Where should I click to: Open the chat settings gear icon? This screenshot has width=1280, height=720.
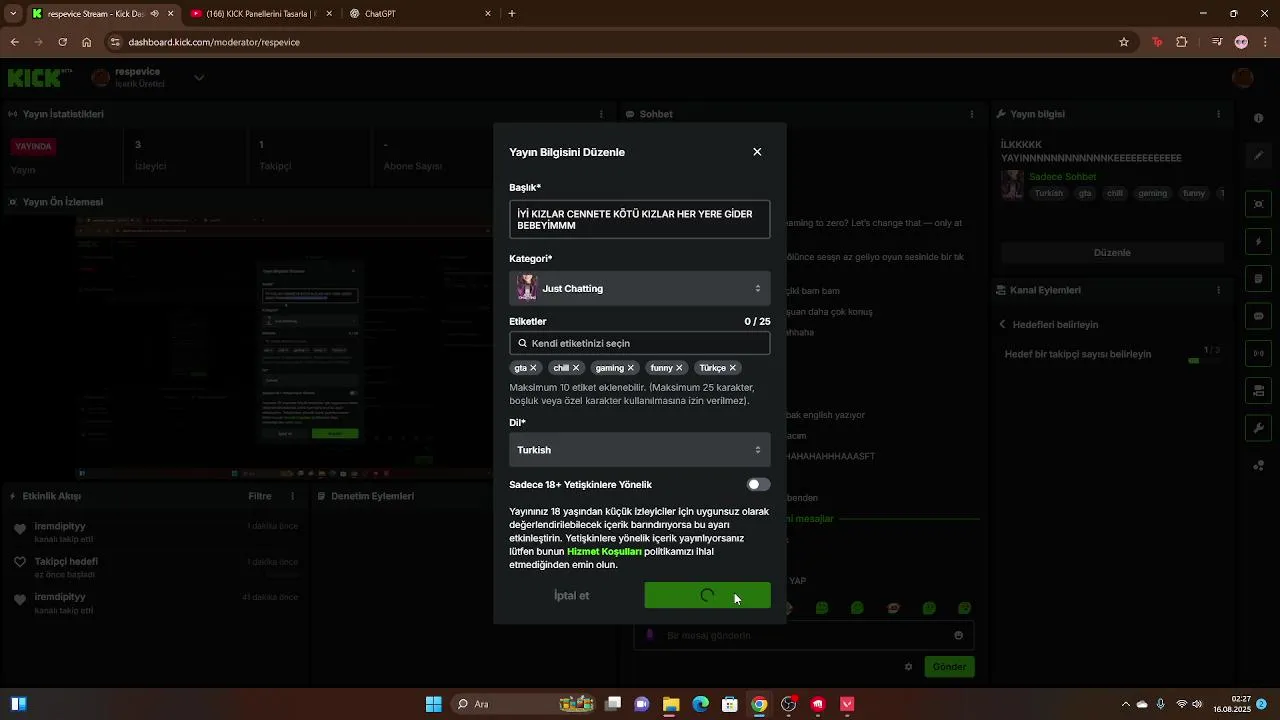[x=908, y=667]
